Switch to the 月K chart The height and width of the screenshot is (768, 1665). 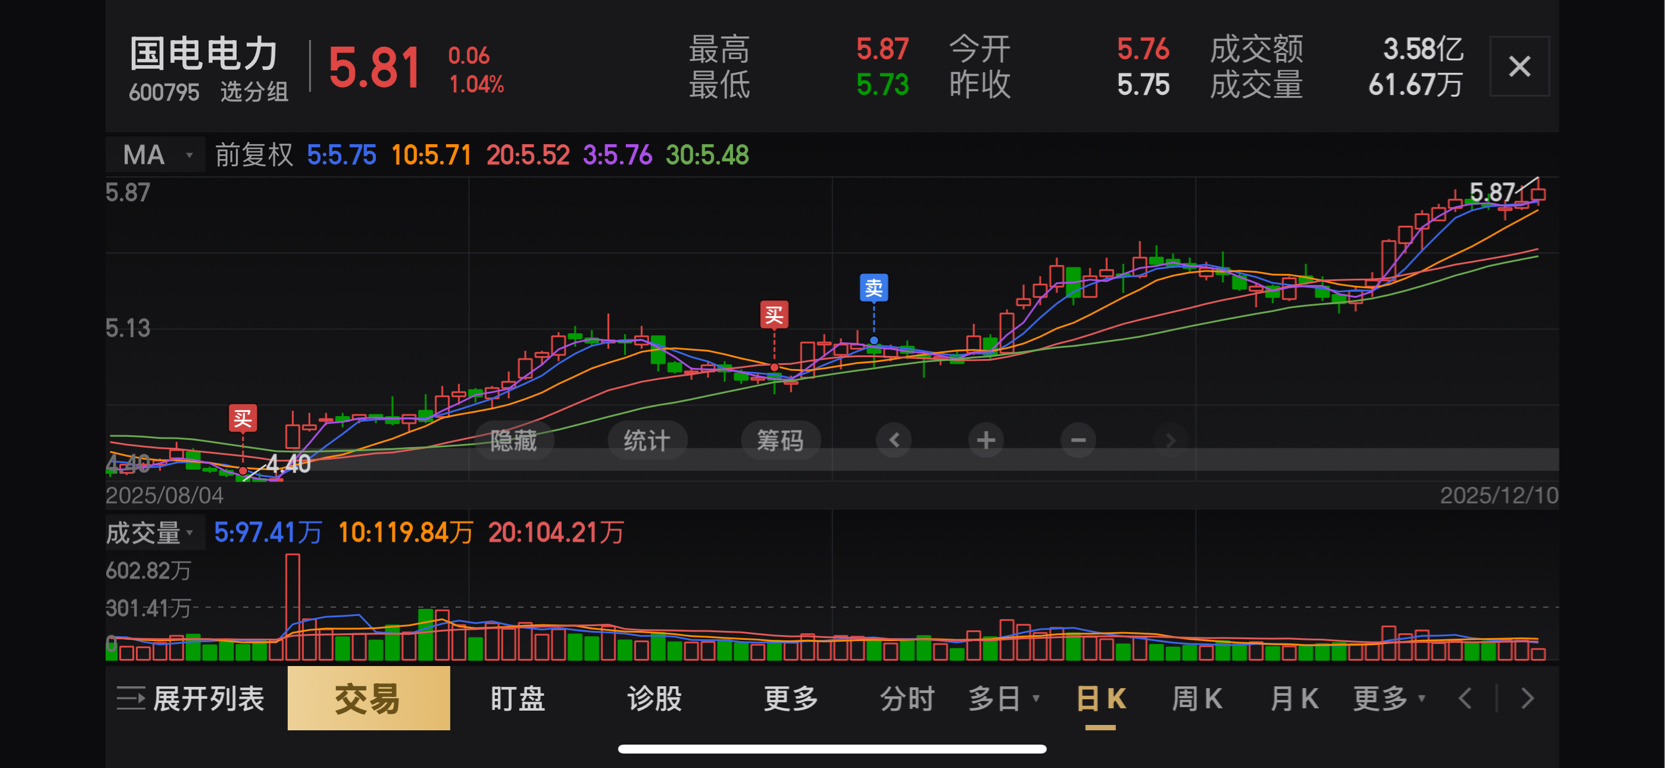point(1293,698)
